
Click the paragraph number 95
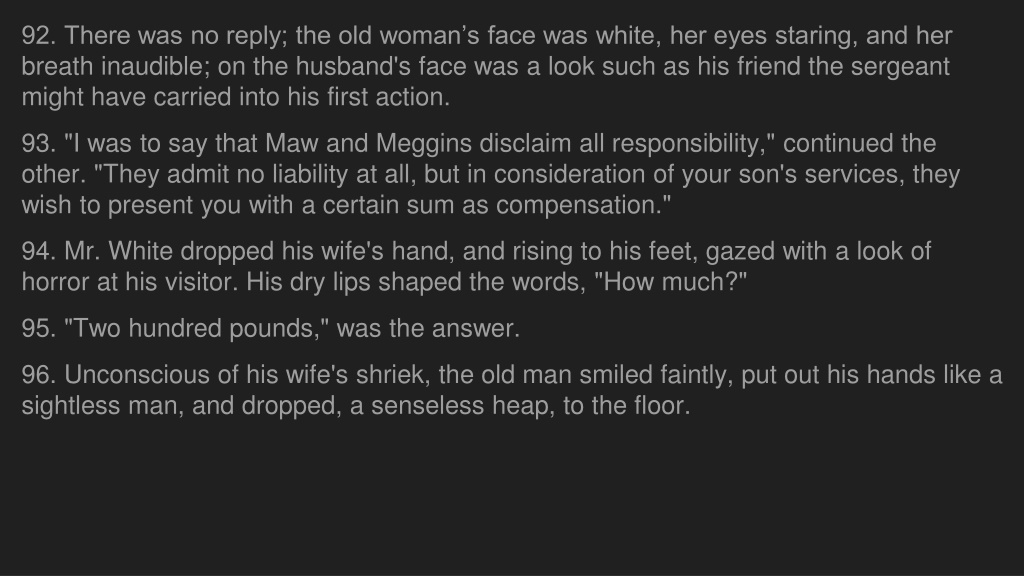(39, 328)
